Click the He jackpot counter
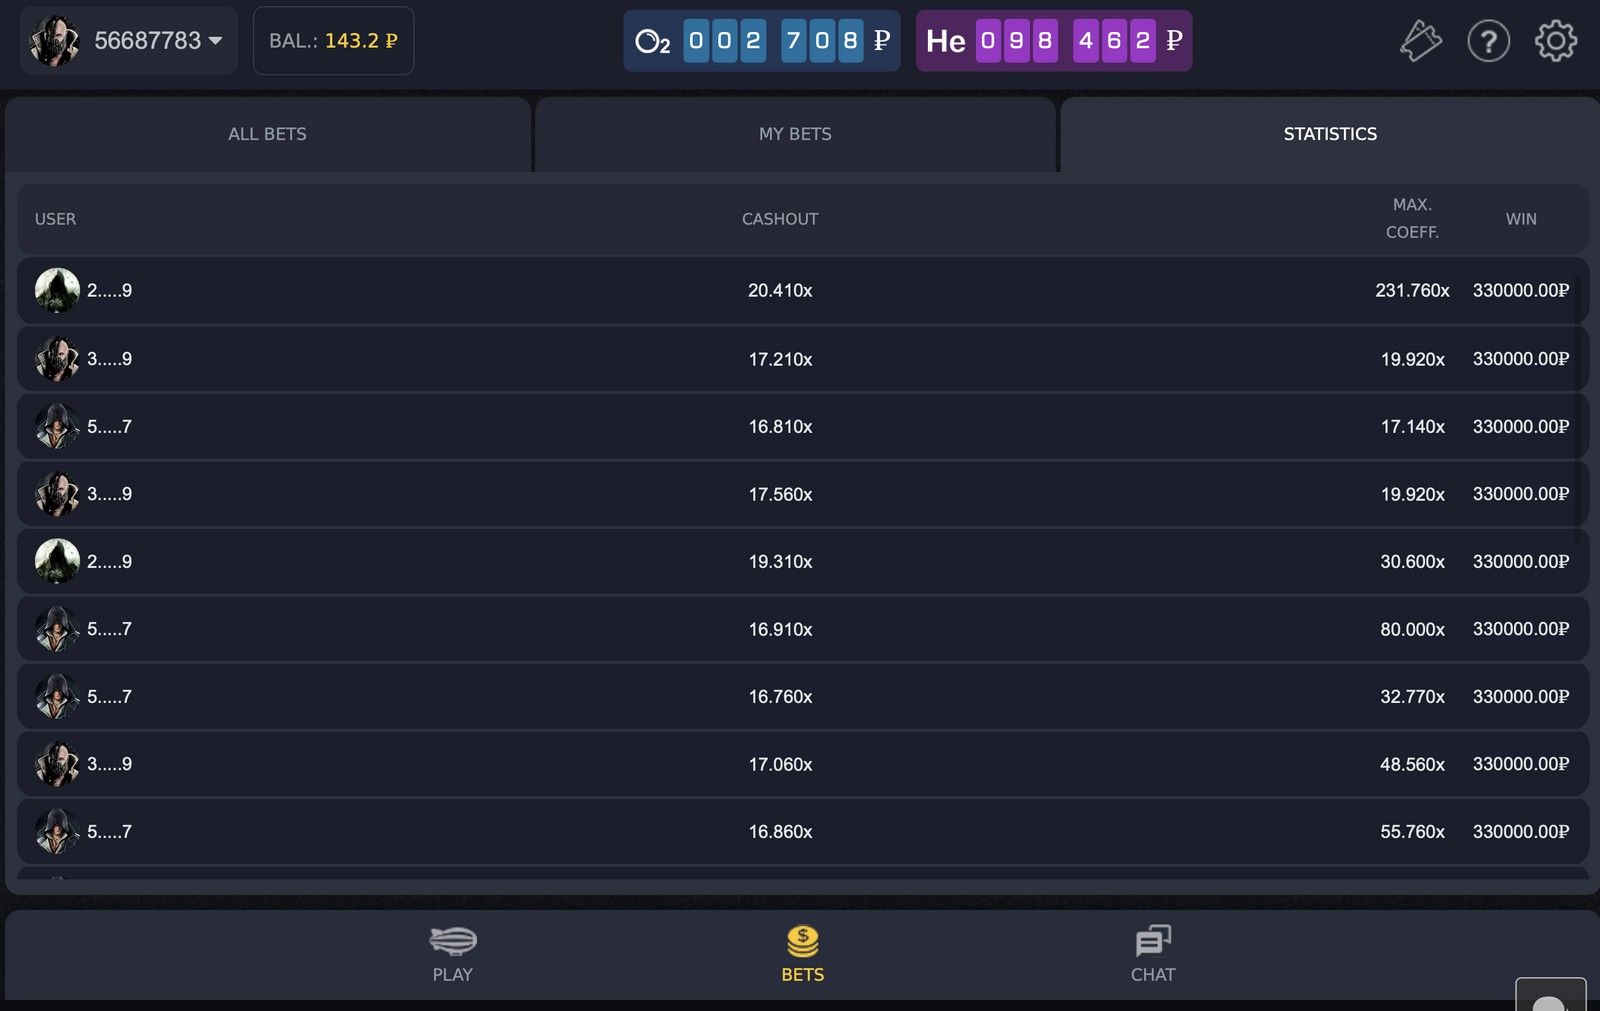 point(1053,41)
